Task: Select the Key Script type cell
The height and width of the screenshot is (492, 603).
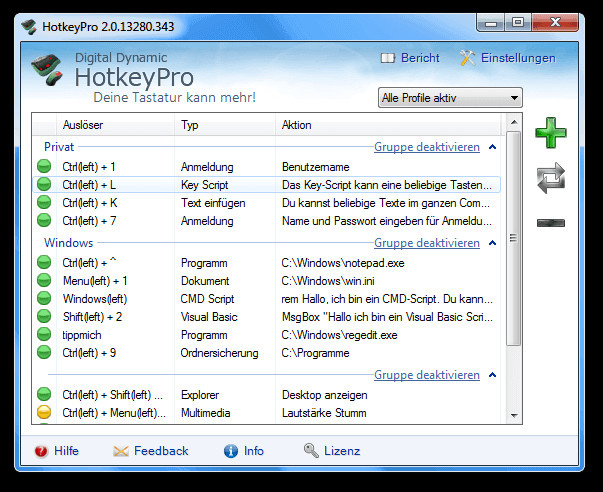Action: click(205, 185)
